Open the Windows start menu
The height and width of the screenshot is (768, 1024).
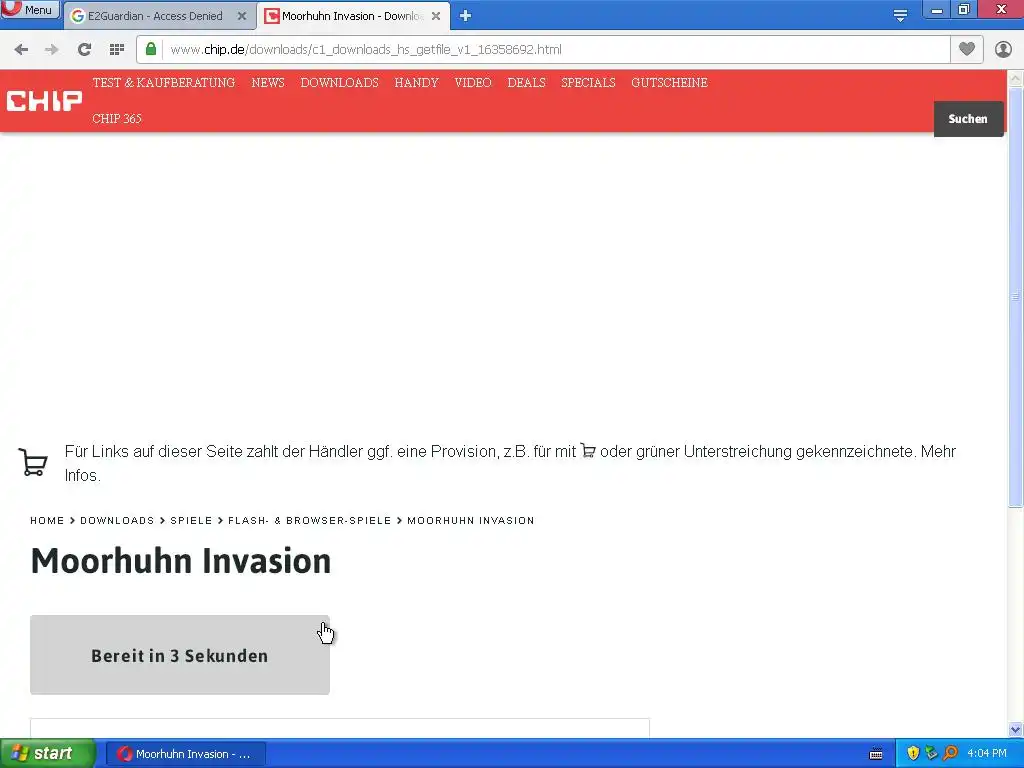tap(48, 754)
